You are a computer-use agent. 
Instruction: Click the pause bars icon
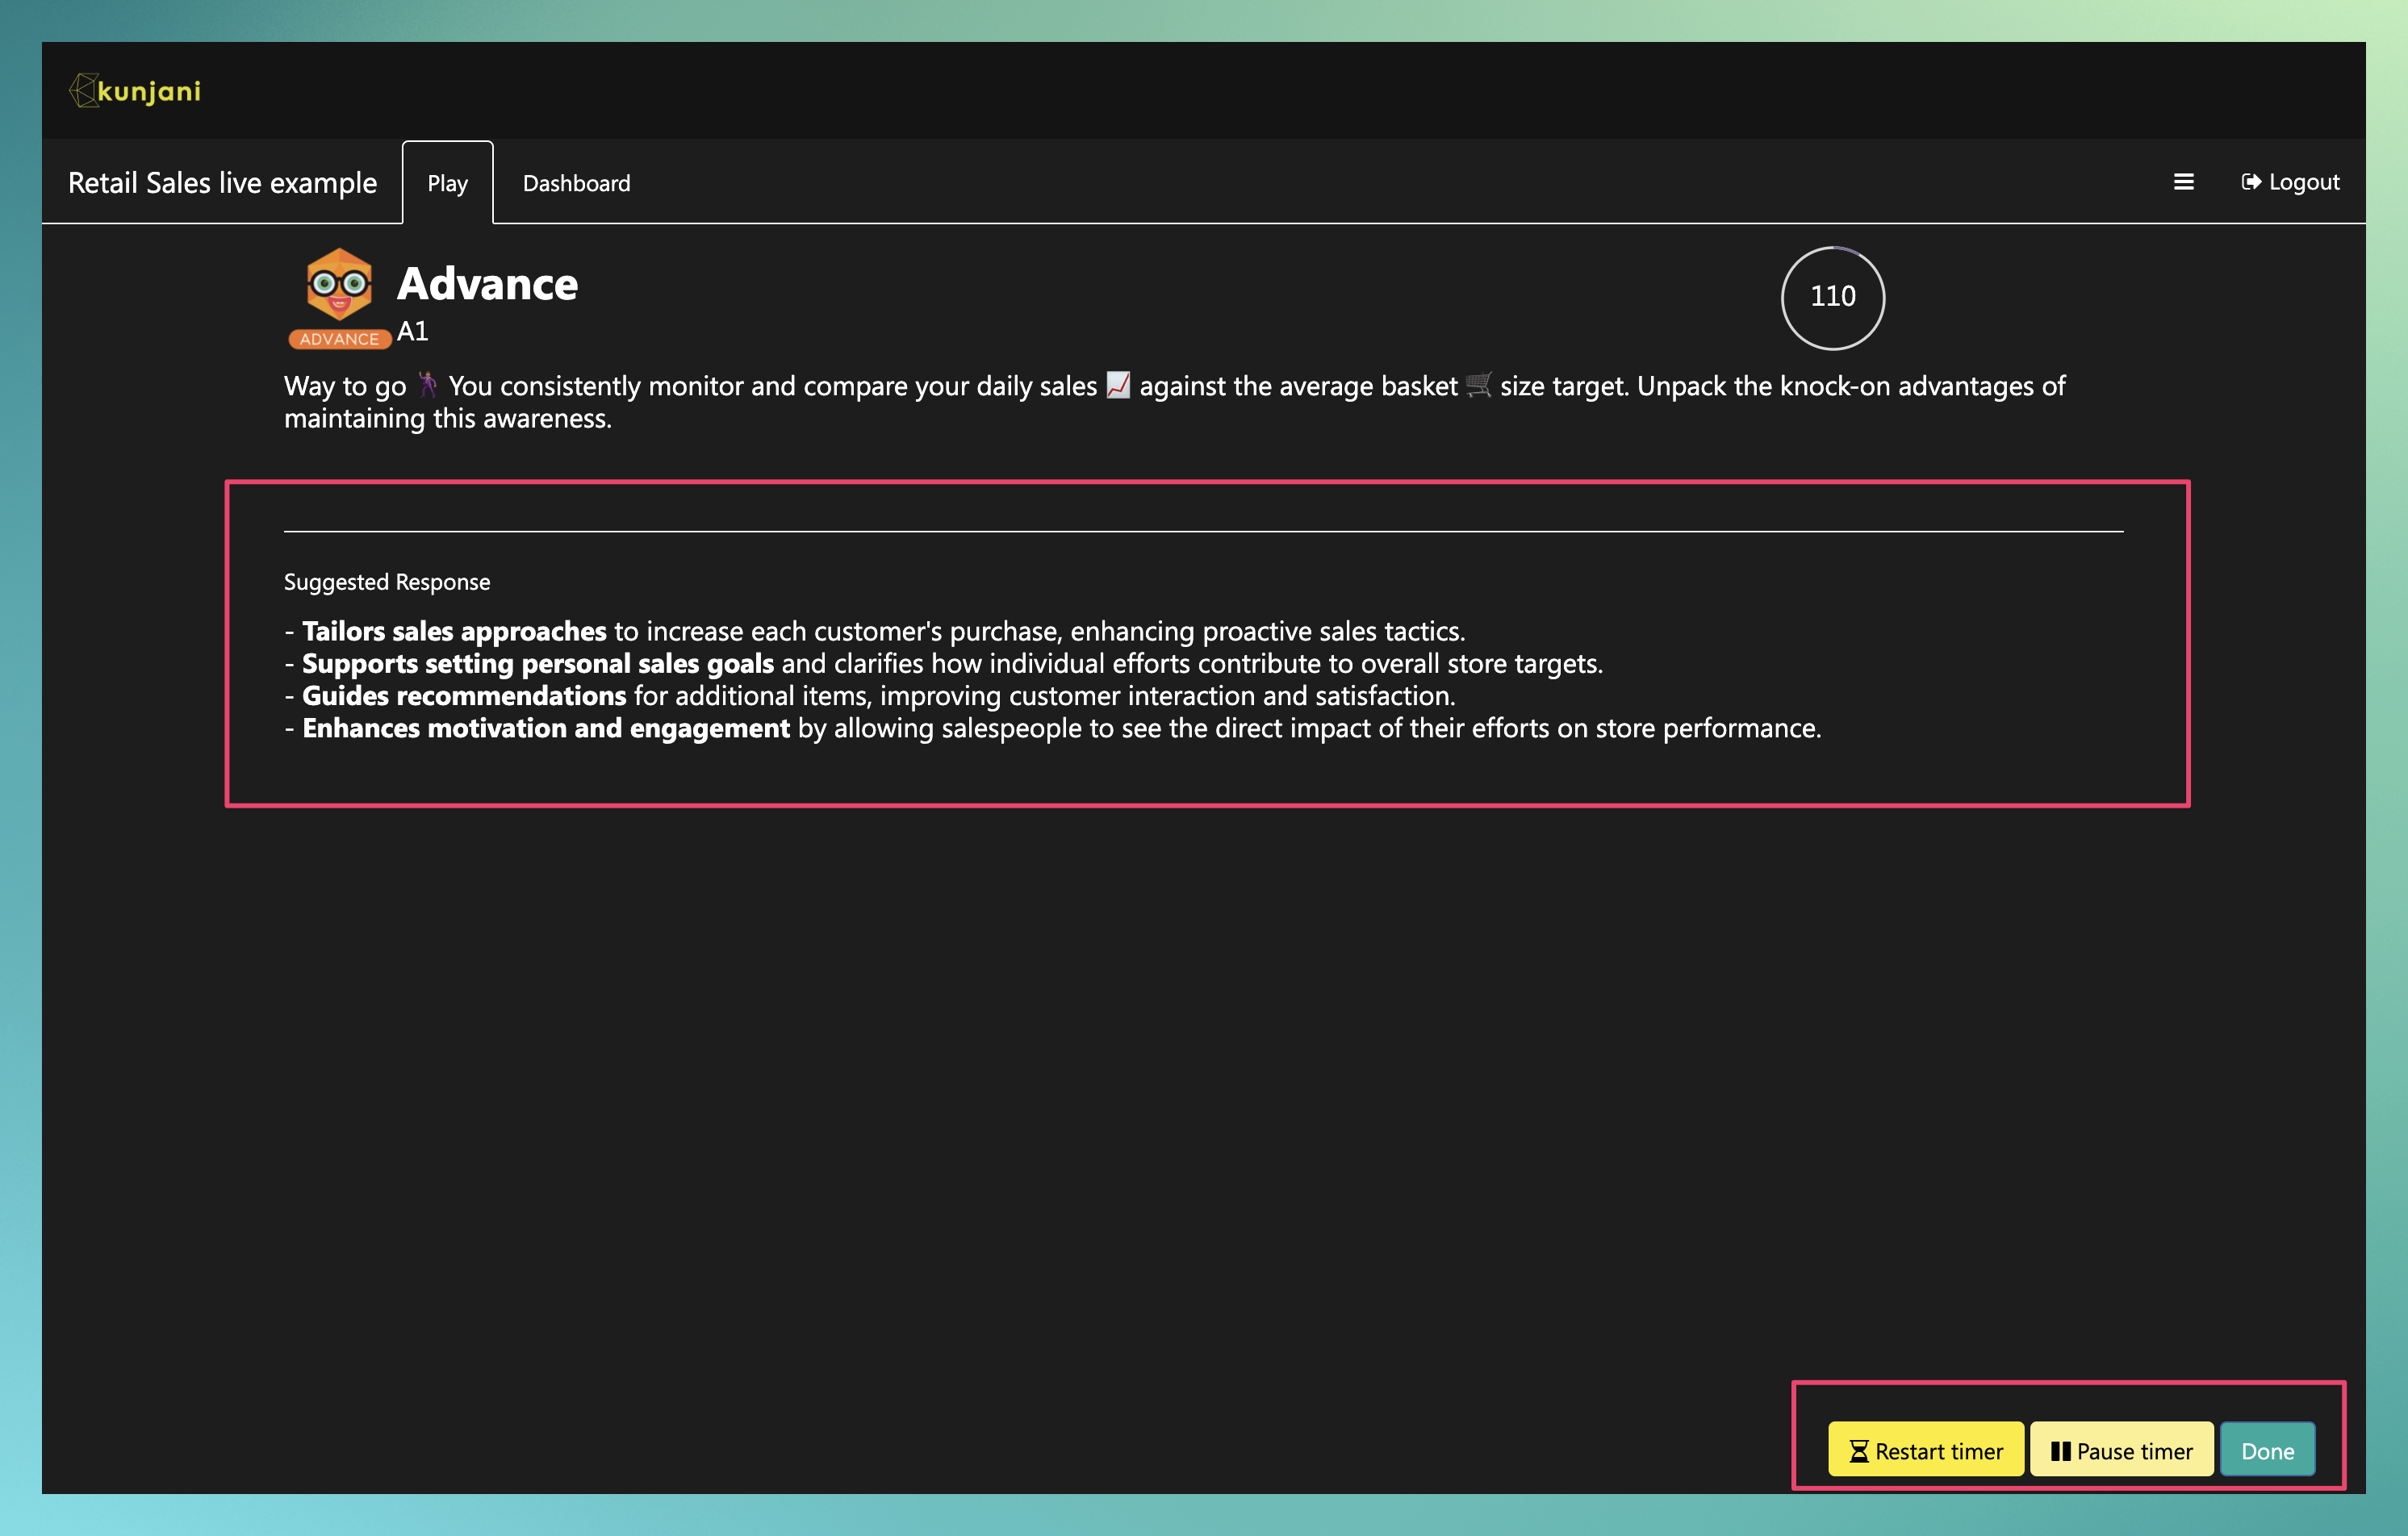tap(2061, 1451)
